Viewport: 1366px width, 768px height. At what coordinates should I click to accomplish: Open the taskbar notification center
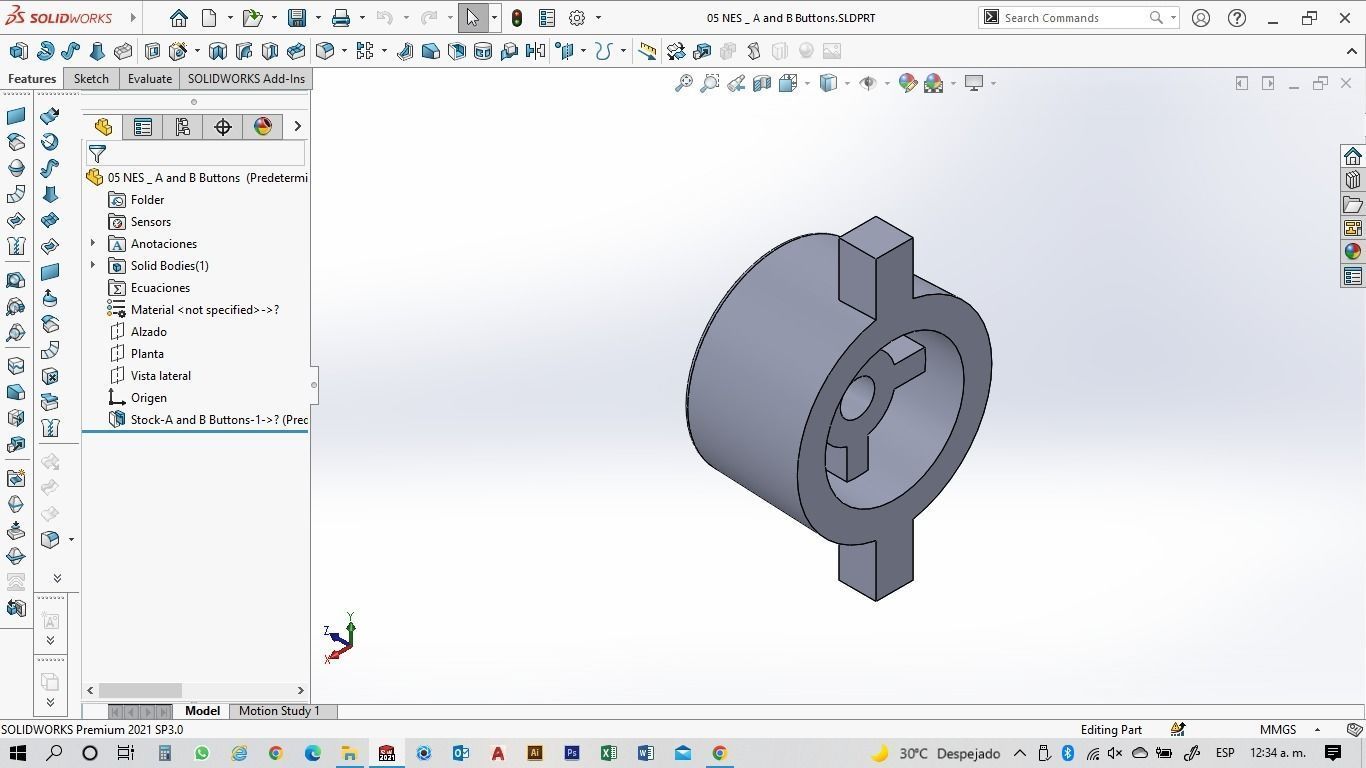(x=1333, y=753)
